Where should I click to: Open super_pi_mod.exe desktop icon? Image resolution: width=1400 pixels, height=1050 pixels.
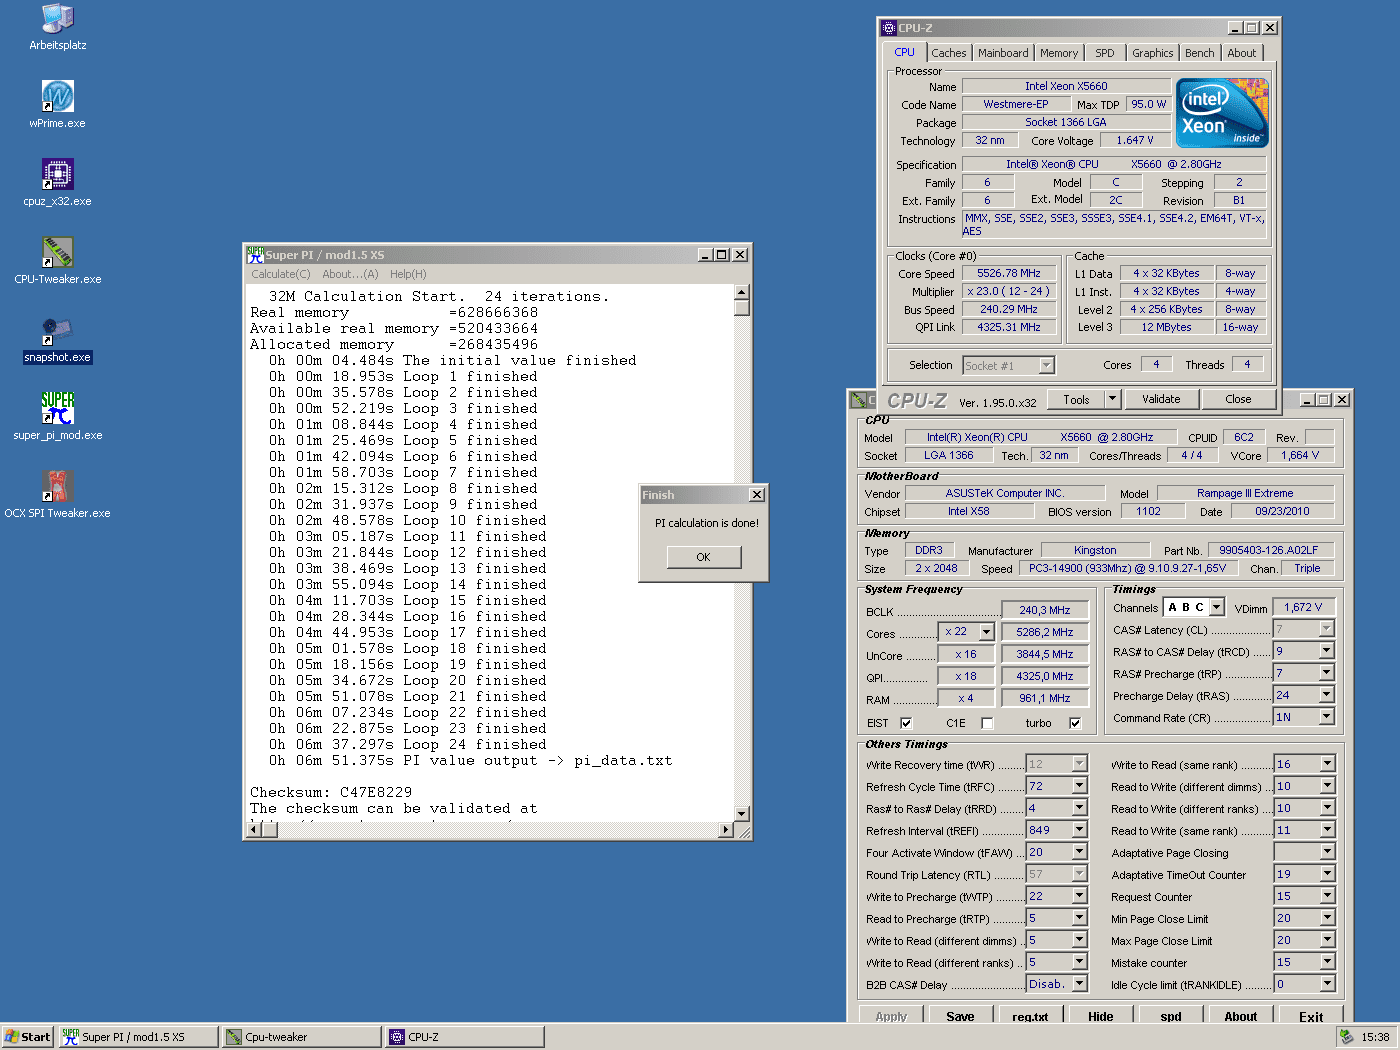(57, 410)
